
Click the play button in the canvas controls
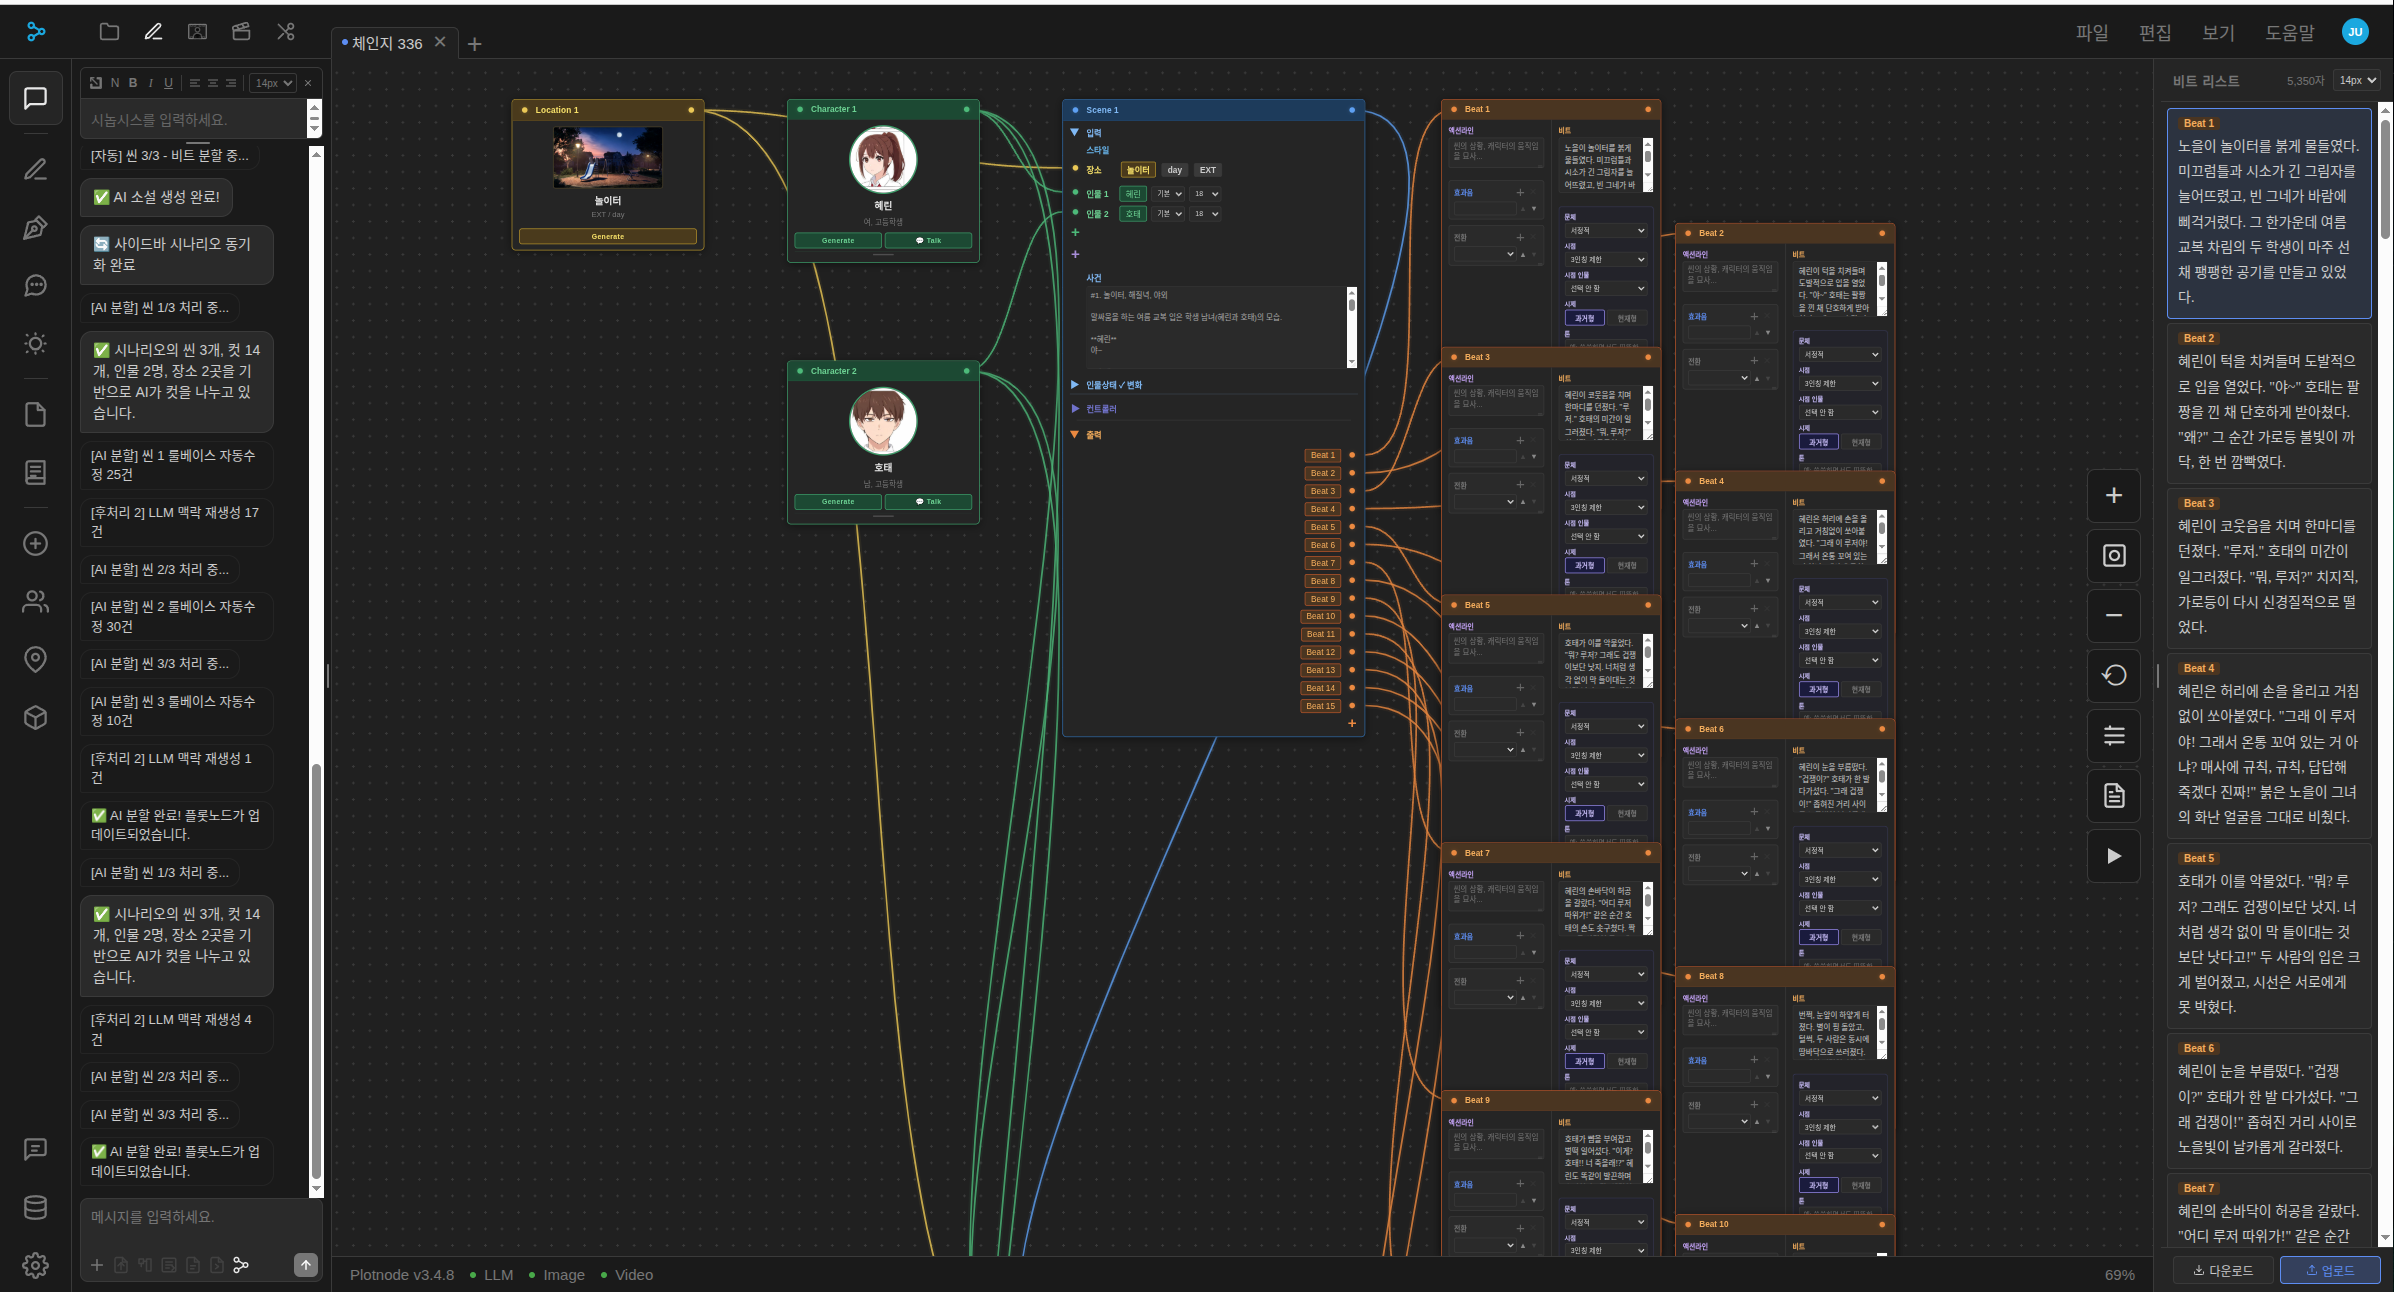click(2114, 856)
